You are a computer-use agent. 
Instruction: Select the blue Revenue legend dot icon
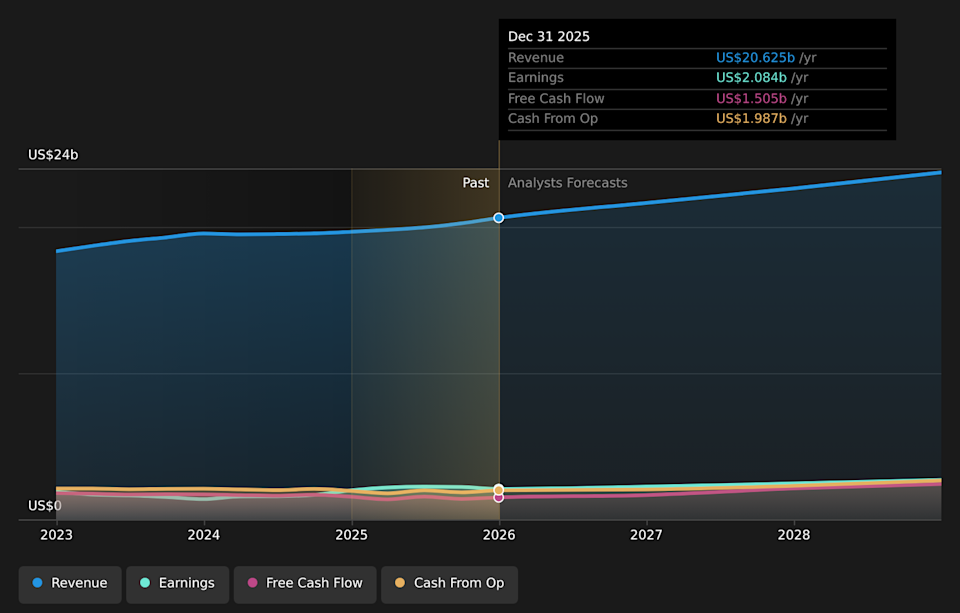[x=37, y=583]
